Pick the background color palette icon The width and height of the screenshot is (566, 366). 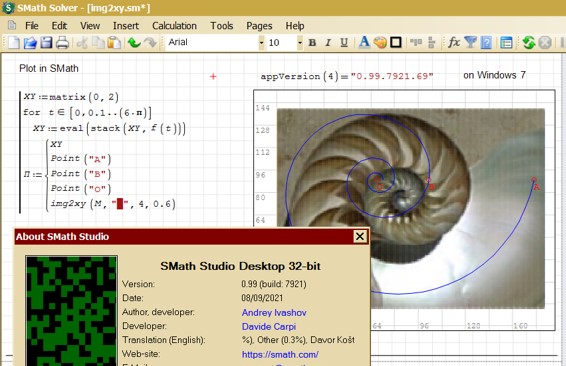coord(380,43)
